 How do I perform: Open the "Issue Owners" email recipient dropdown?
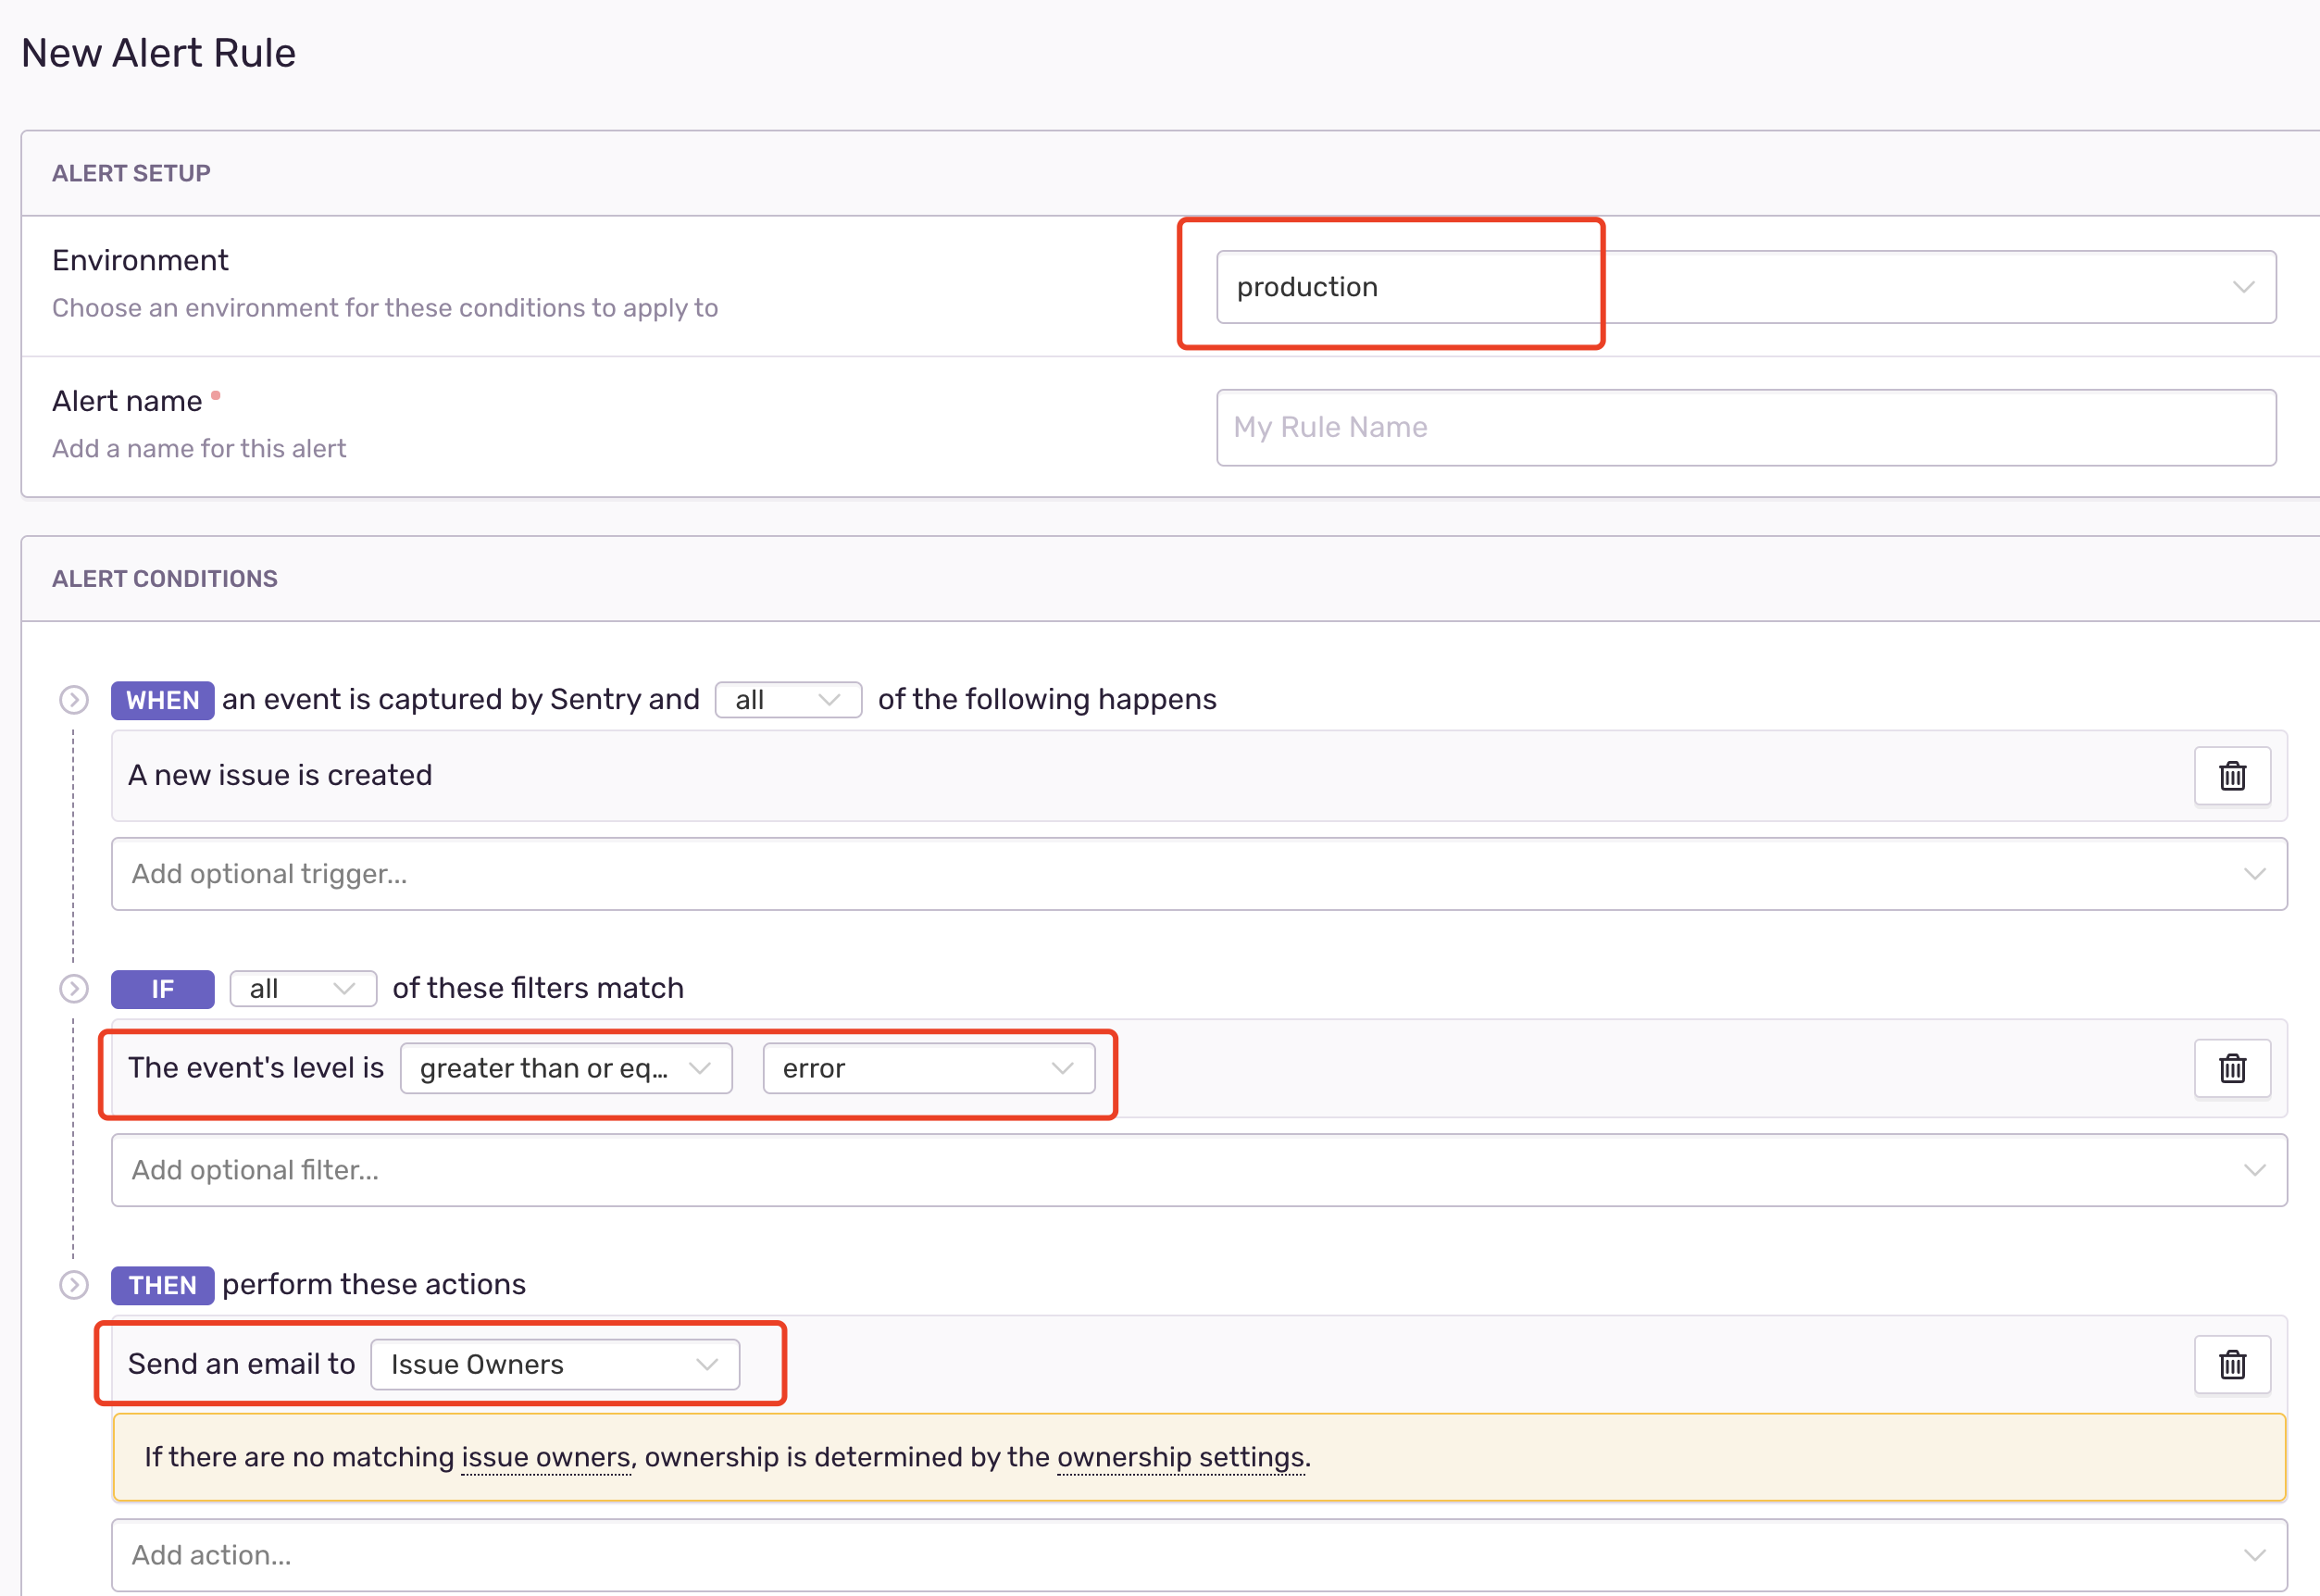coord(553,1364)
